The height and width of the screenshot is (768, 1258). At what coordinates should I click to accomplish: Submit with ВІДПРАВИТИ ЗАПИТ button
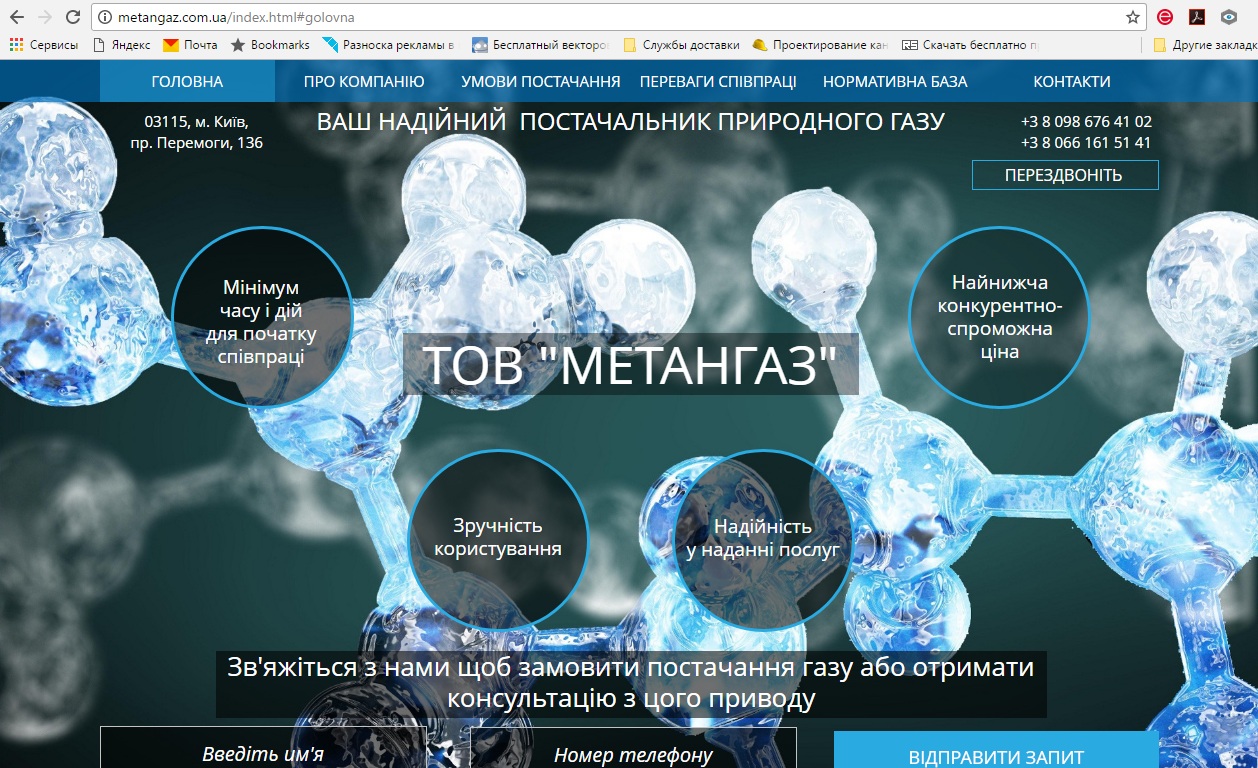click(996, 750)
